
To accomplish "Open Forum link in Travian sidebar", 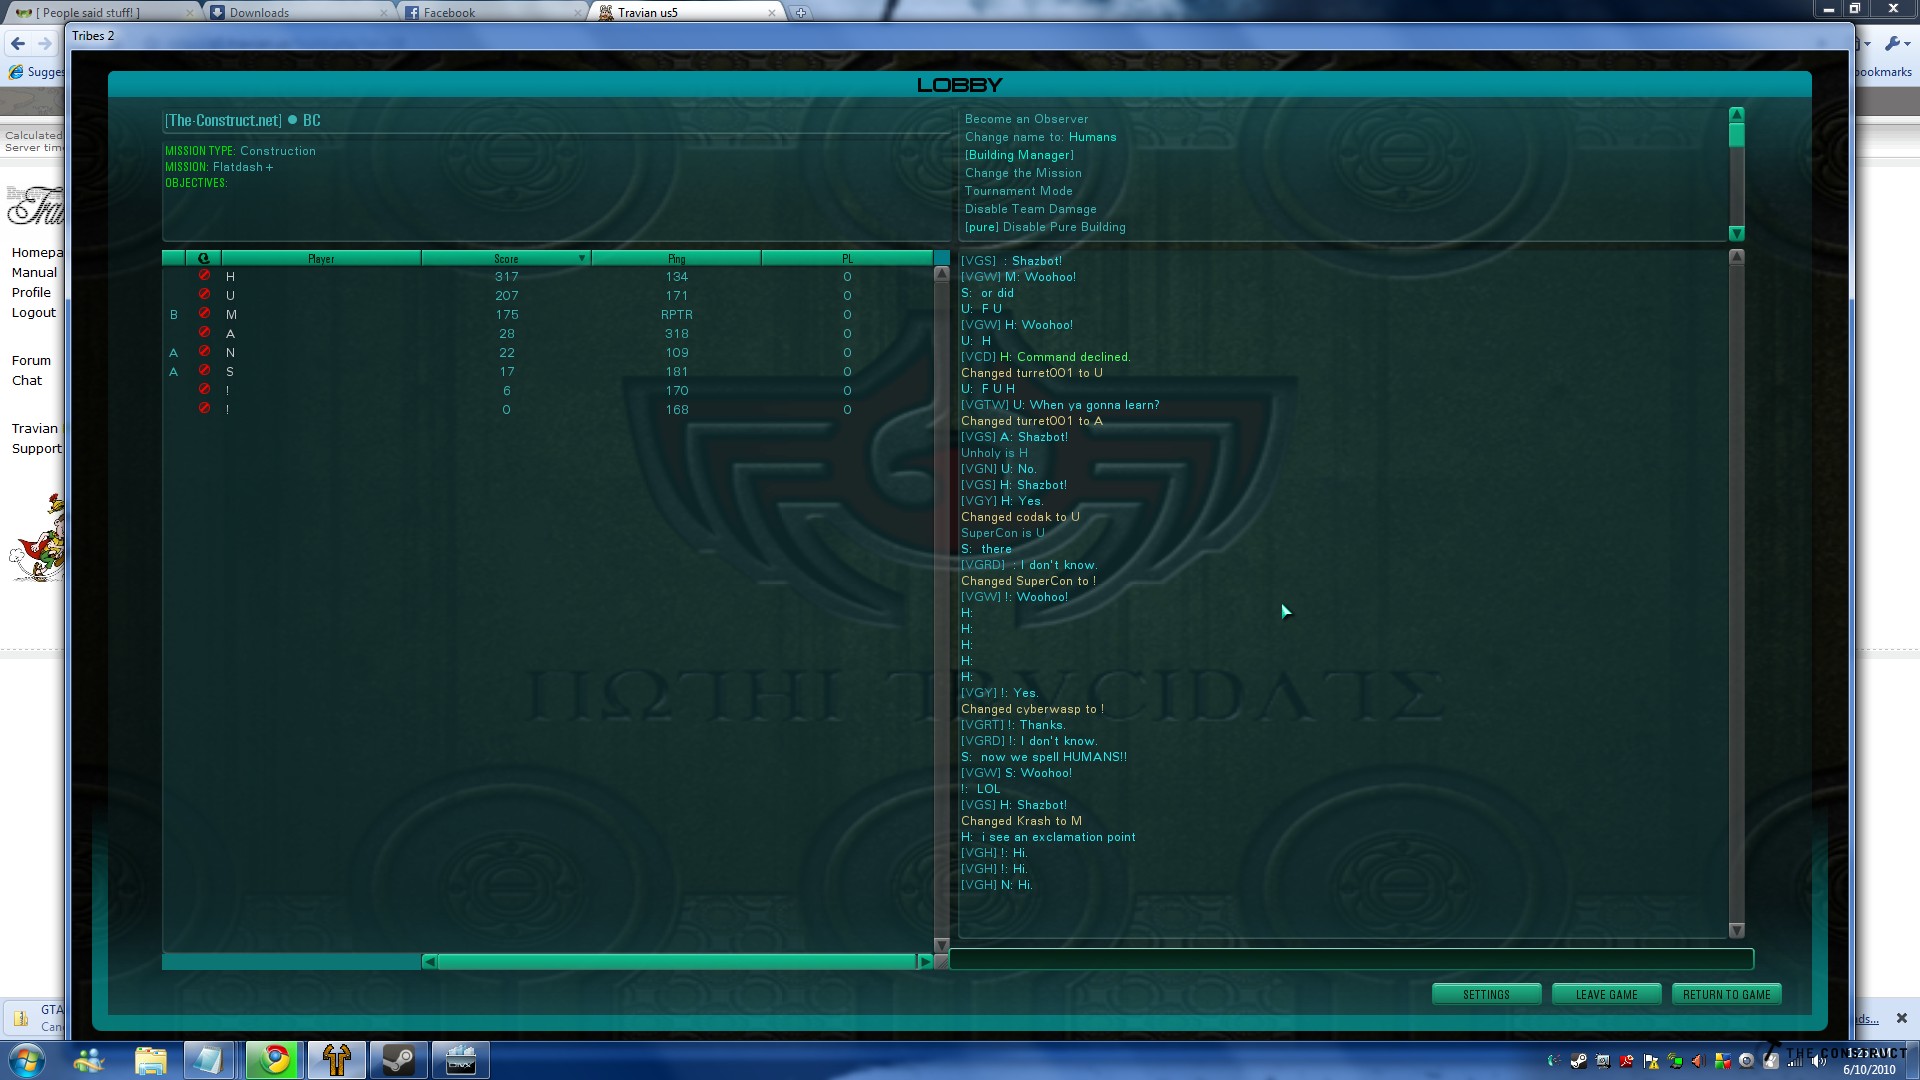I will (31, 360).
